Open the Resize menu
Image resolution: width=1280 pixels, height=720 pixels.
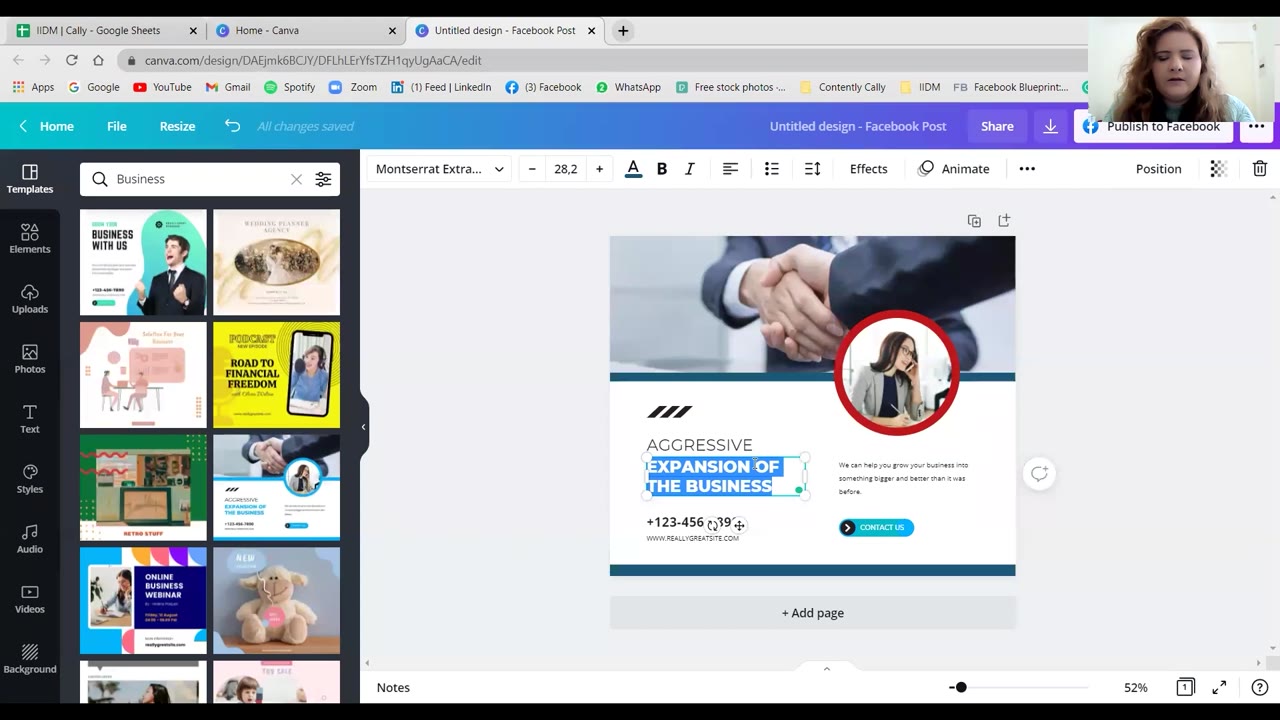click(177, 126)
